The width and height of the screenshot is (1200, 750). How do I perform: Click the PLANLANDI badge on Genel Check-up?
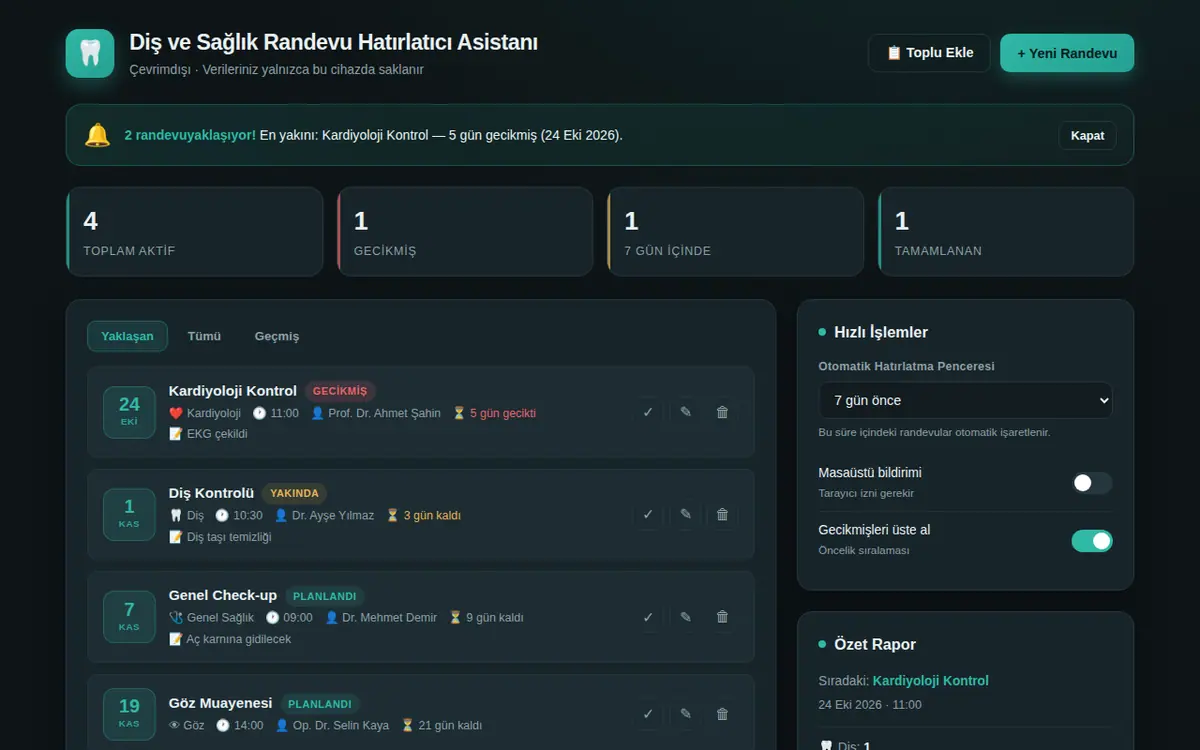(x=324, y=596)
